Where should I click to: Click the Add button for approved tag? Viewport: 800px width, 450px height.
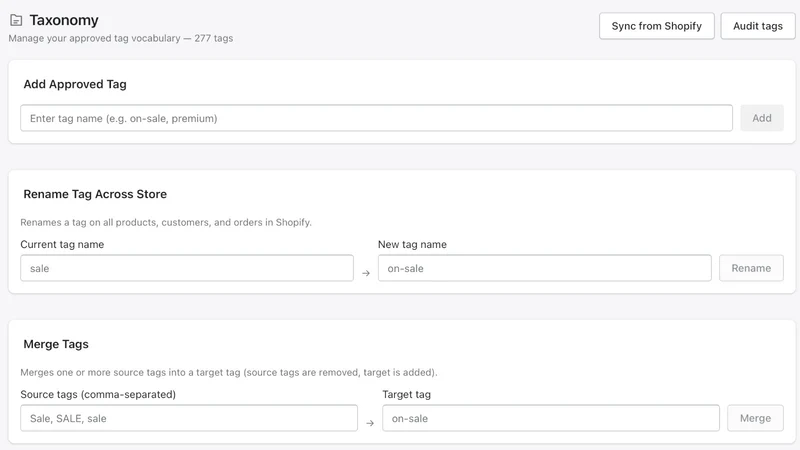(762, 118)
